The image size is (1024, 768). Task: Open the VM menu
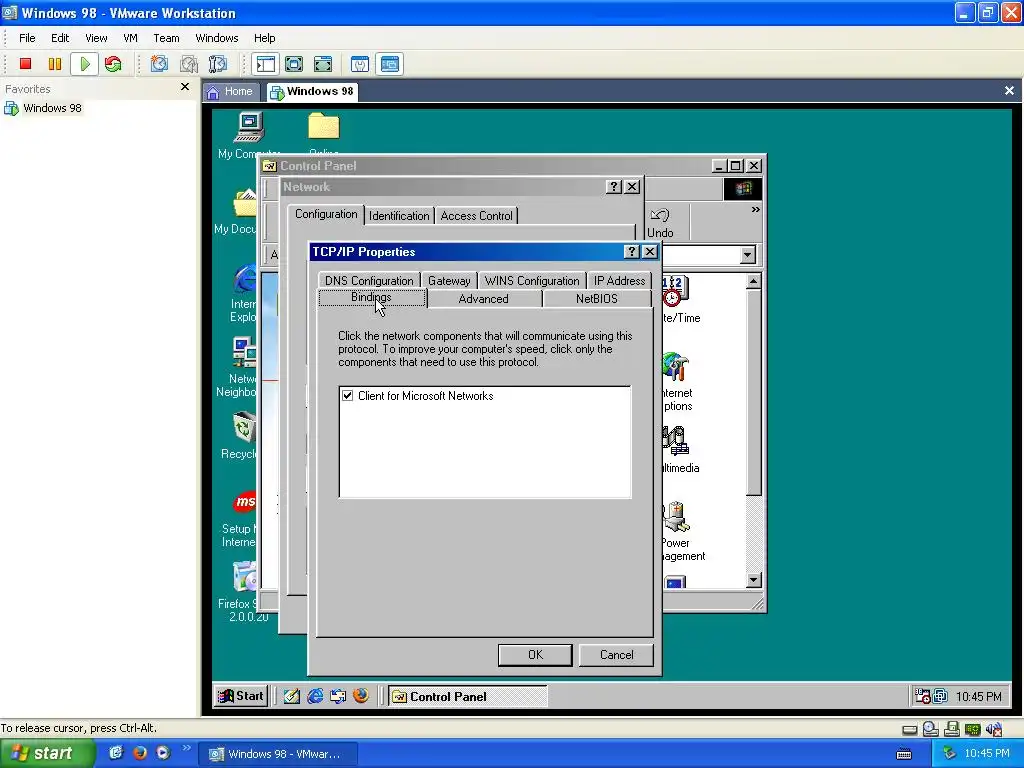click(131, 38)
